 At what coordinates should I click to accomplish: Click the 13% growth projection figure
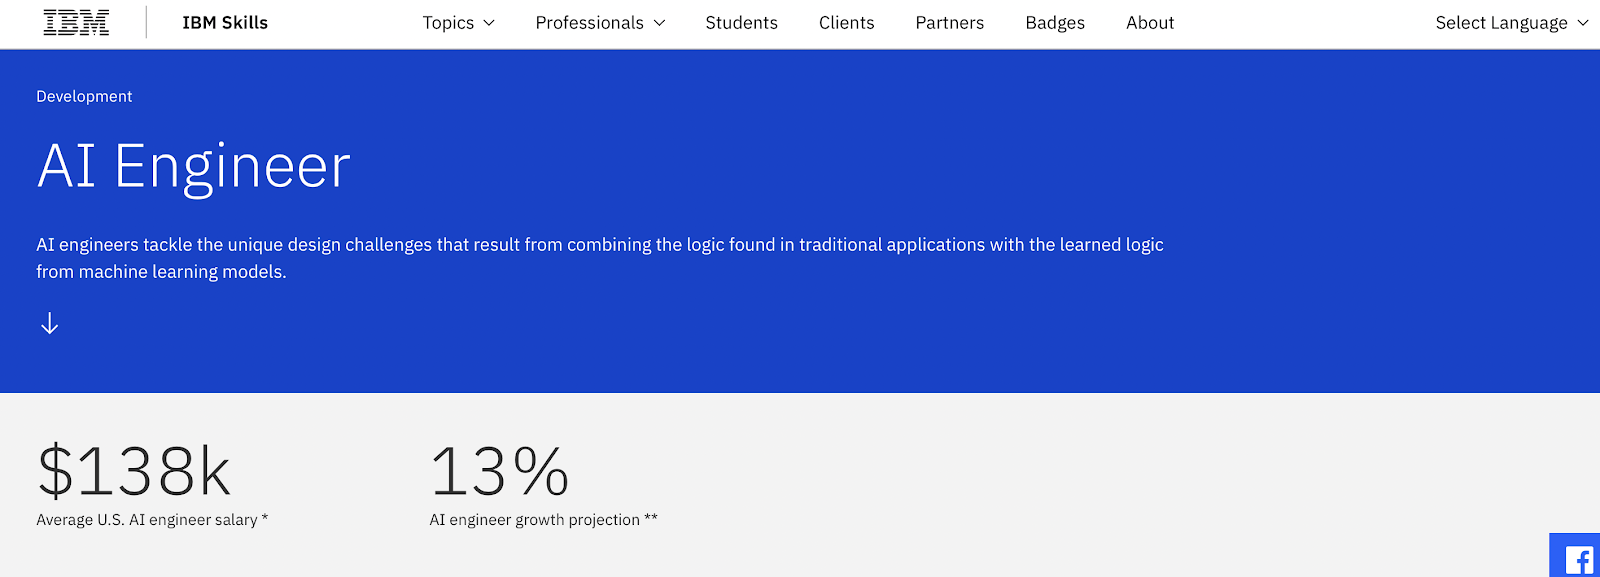pyautogui.click(x=499, y=472)
